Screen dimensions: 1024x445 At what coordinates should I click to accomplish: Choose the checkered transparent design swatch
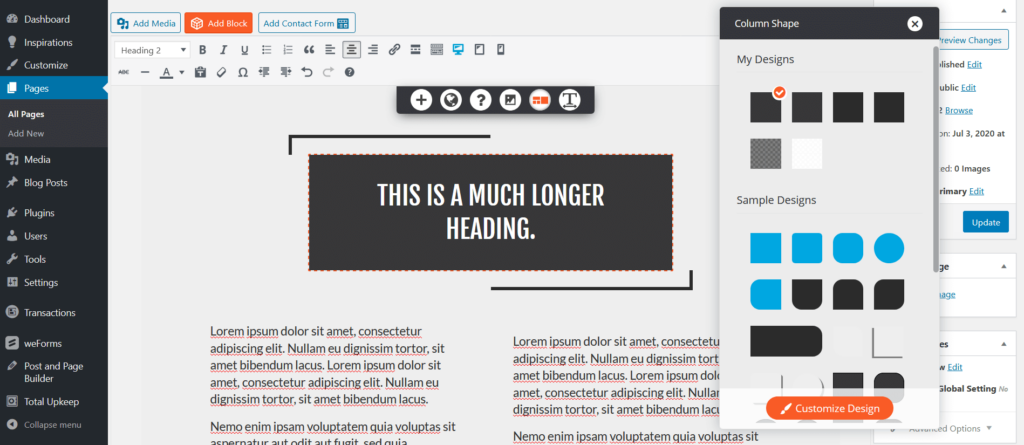tap(765, 154)
